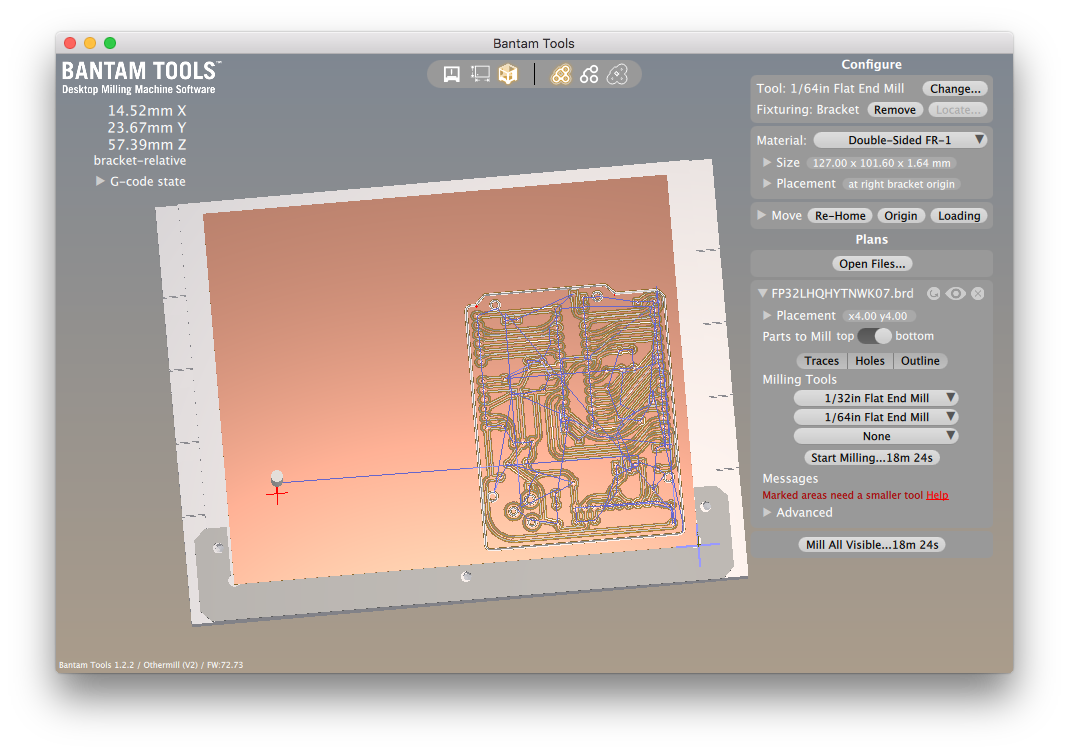This screenshot has height=753, width=1069.
Task: Click the 57.39mm Z coordinate readout
Action: point(147,145)
